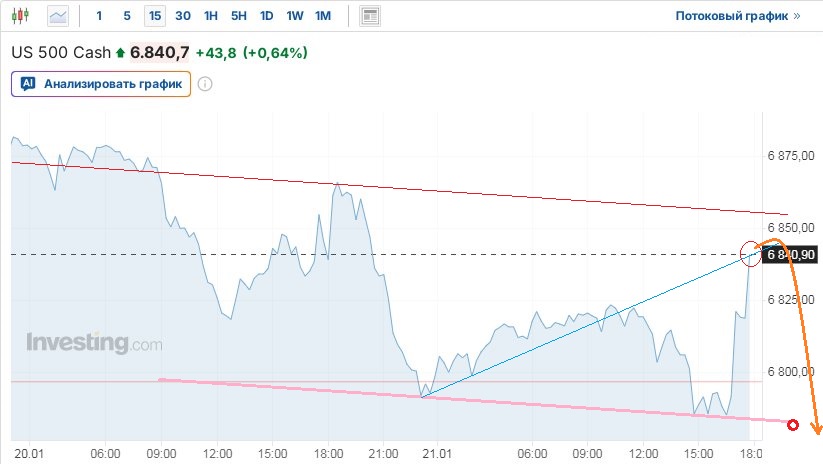Click the info icon beside the analyze button
The image size is (823, 464).
205,84
